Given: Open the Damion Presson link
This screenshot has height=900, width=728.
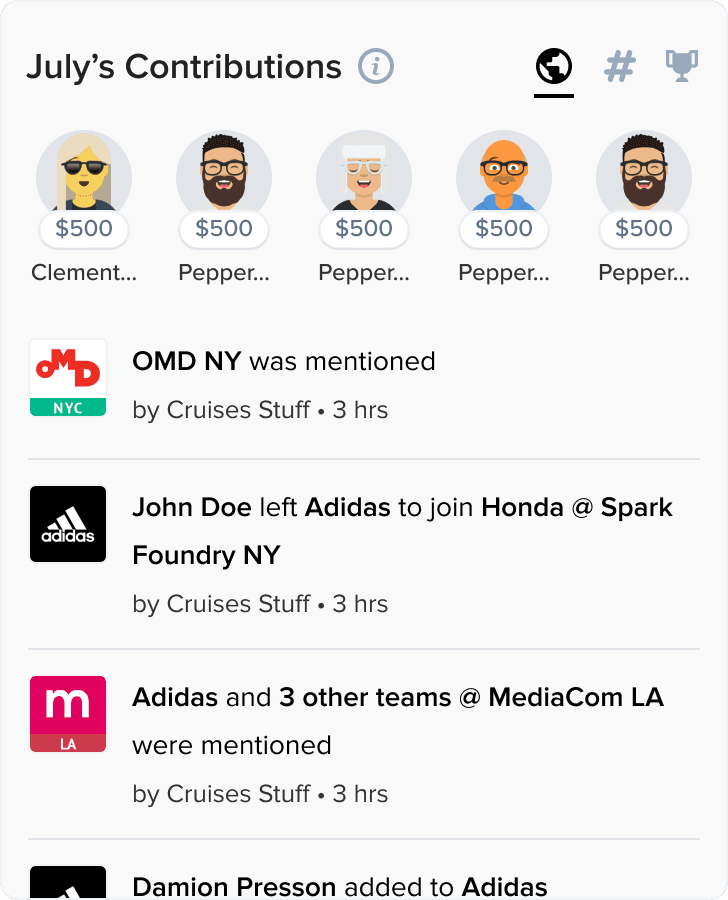Looking at the screenshot, I should pyautogui.click(x=235, y=886).
